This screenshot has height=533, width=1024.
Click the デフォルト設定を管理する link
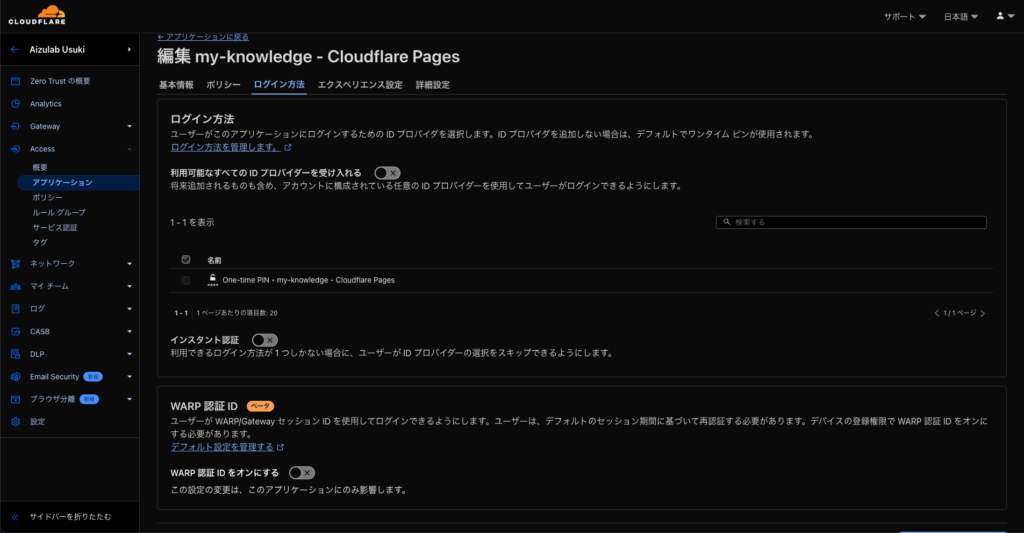tap(222, 447)
